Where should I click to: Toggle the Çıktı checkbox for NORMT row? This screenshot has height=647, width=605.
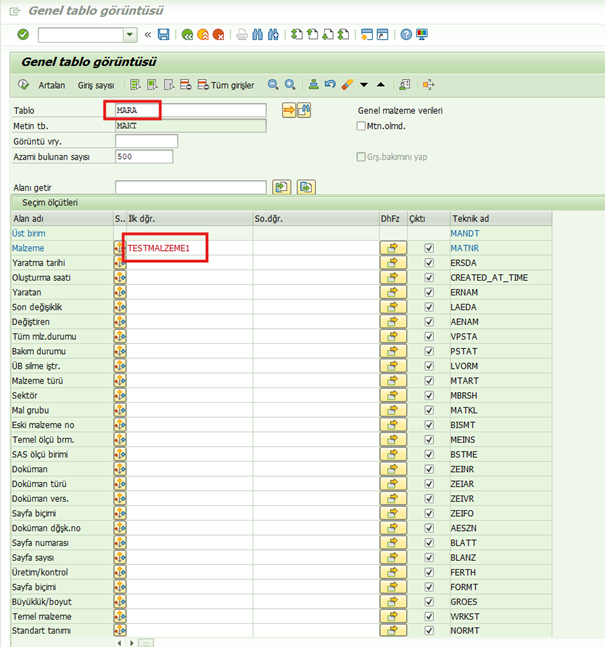(429, 631)
